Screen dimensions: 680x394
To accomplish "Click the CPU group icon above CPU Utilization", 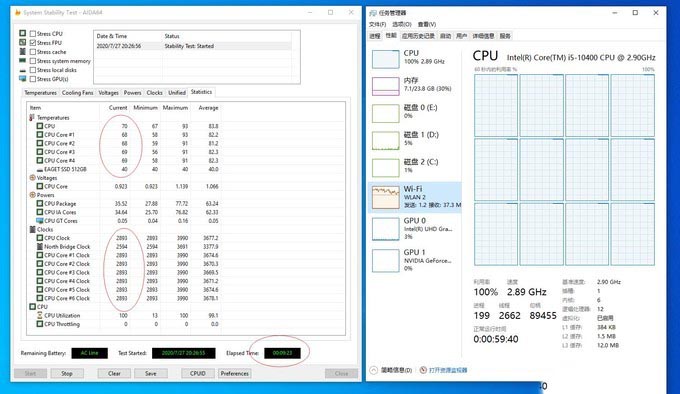I will tap(32, 306).
